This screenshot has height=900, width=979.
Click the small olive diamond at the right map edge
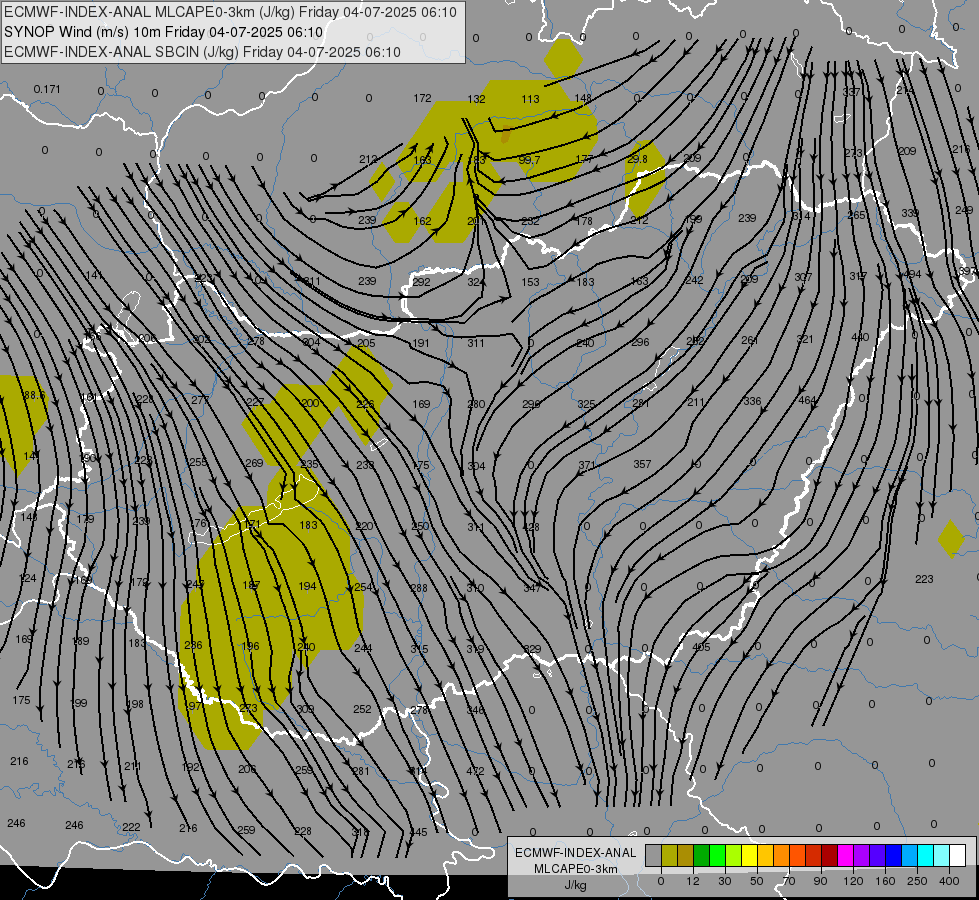pos(951,539)
